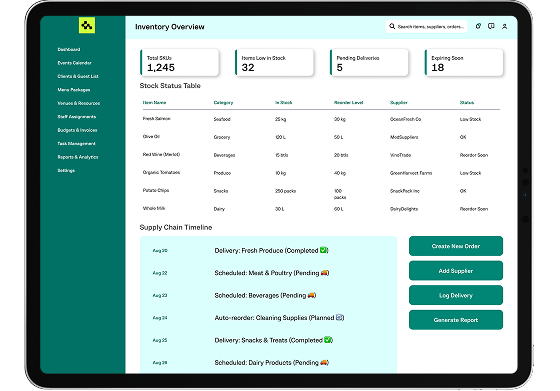
Task: Click the Add Supplier button
Action: pos(456,271)
